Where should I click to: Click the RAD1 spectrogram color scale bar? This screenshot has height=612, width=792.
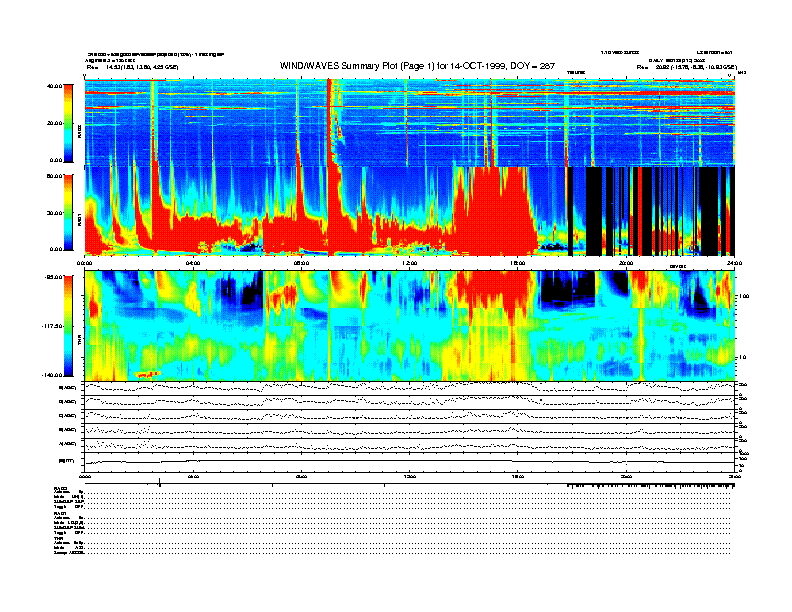68,212
